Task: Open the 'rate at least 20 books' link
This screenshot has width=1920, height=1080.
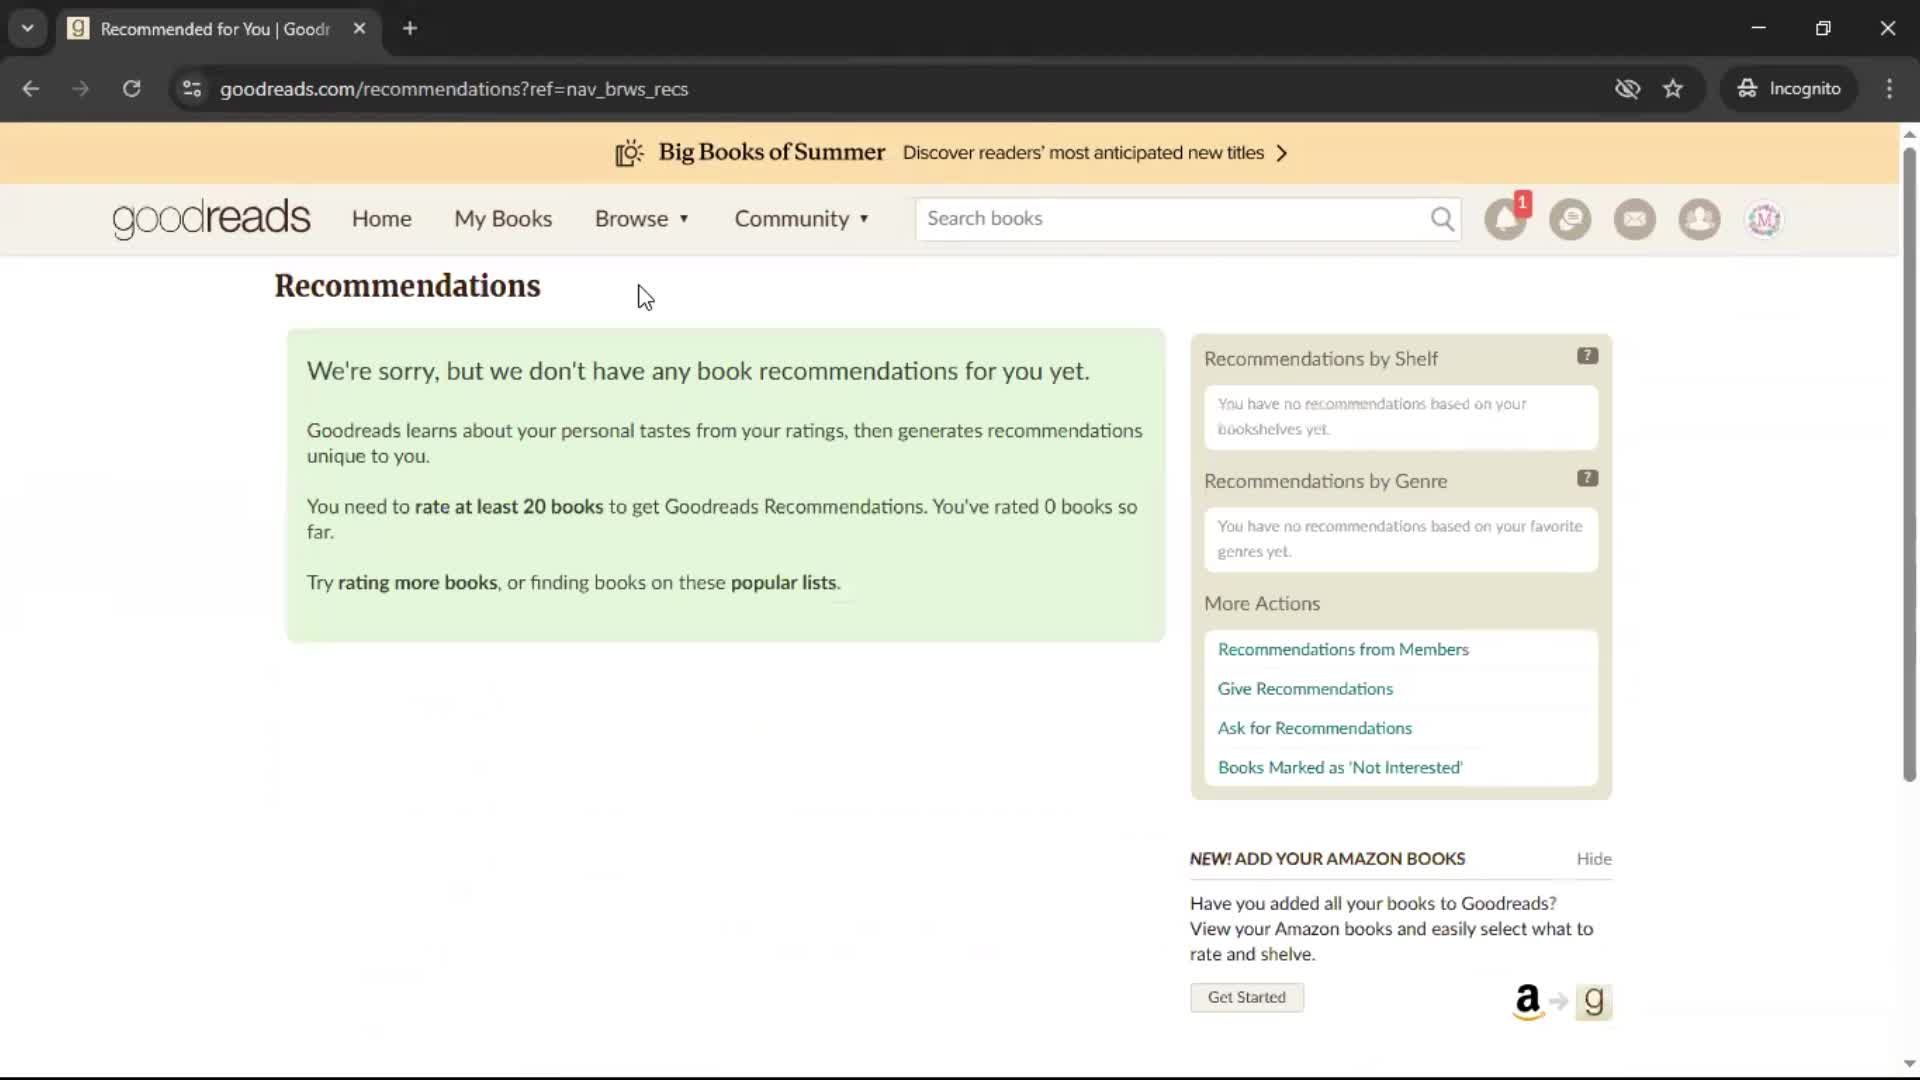Action: click(509, 507)
